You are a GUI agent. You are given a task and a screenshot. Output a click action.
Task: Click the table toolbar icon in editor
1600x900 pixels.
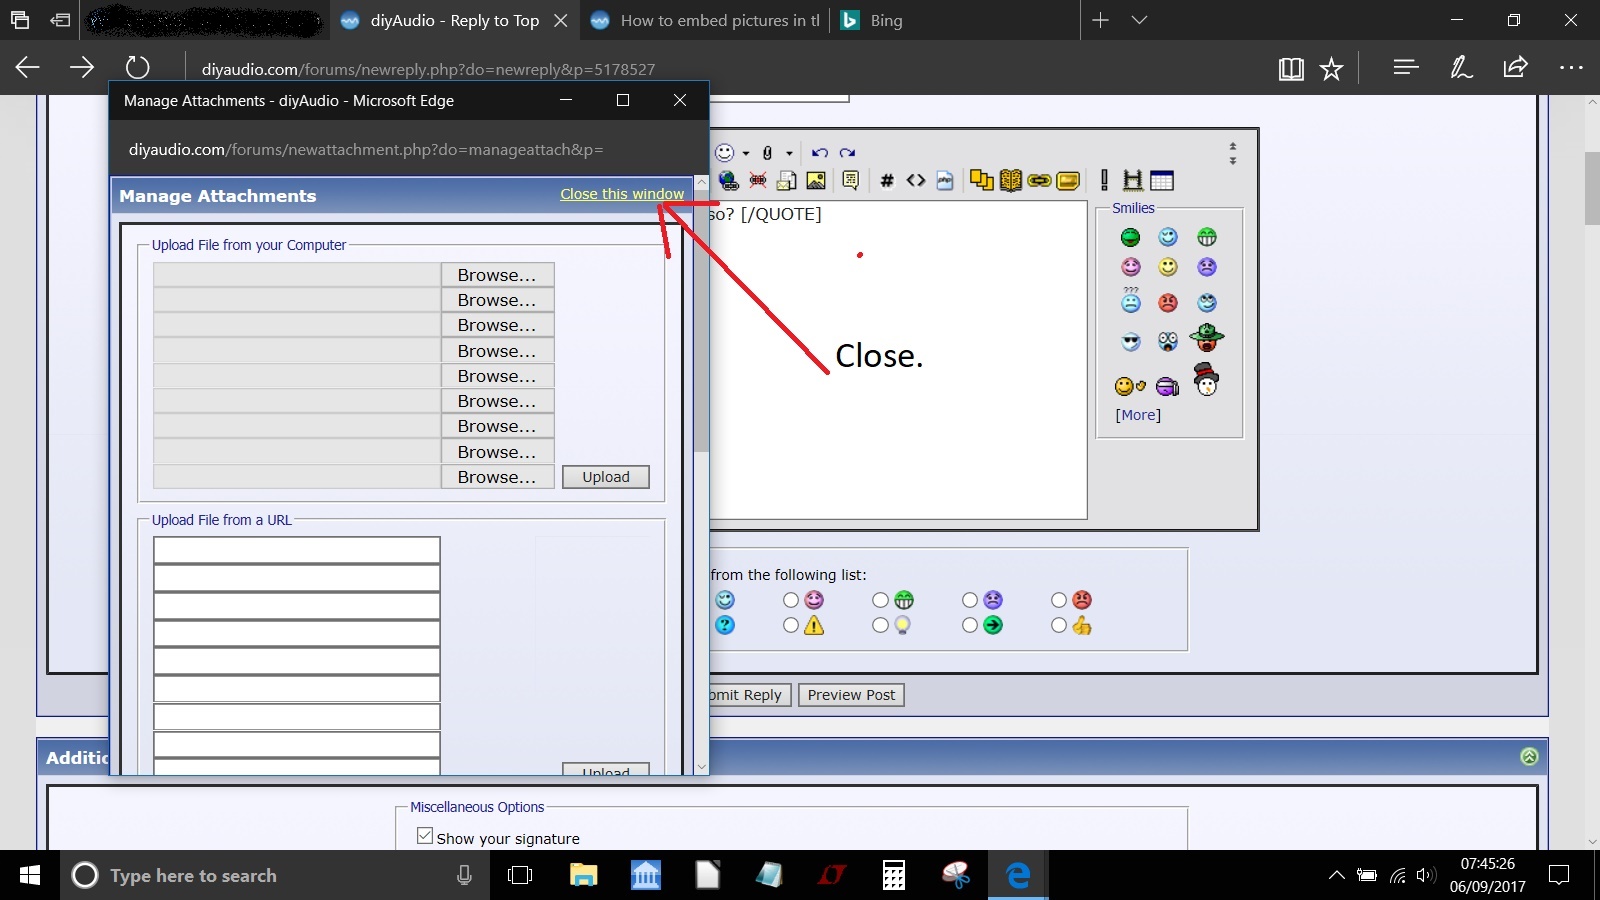coord(1162,181)
